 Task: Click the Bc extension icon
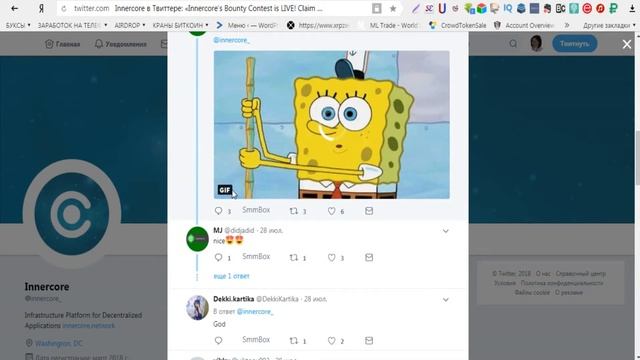coord(560,8)
